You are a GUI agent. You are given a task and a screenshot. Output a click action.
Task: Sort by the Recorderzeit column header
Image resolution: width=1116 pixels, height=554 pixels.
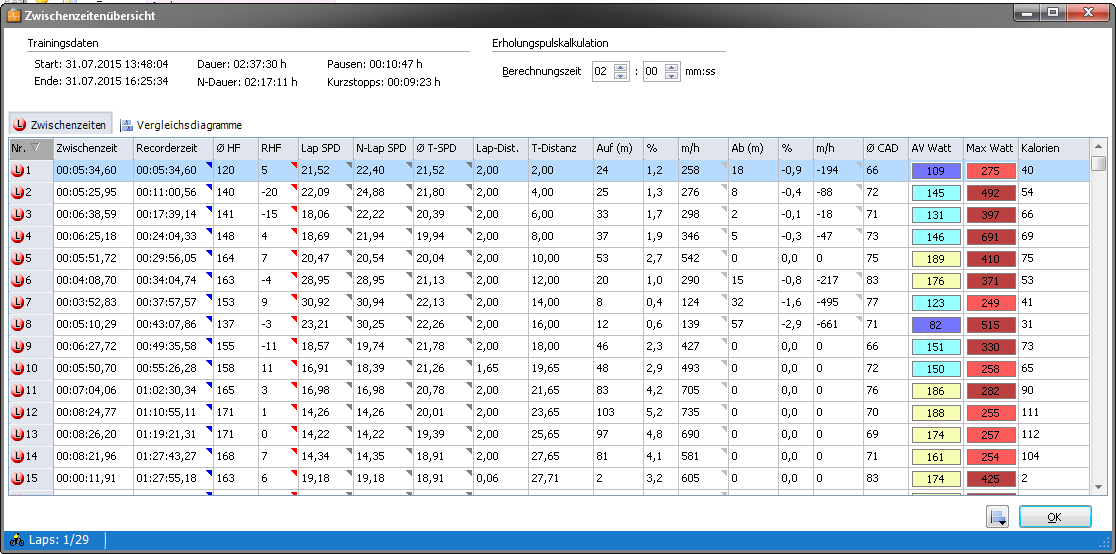tap(173, 148)
